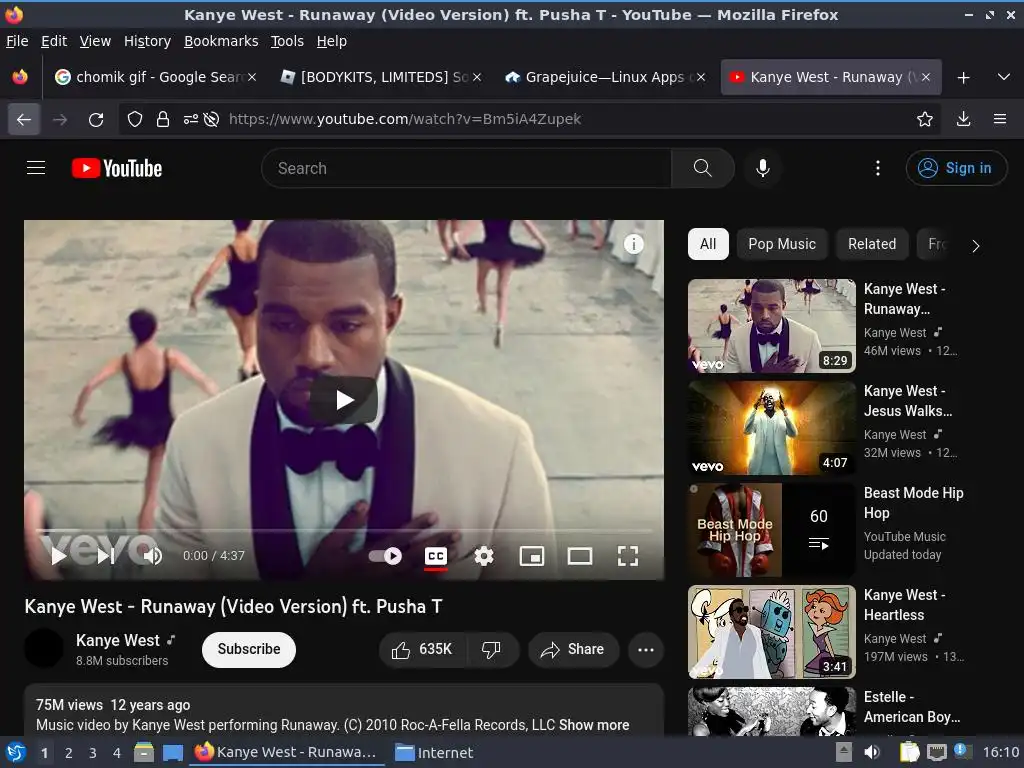Viewport: 1024px width, 768px height.
Task: Go to the YouTube home logo
Action: coord(117,168)
